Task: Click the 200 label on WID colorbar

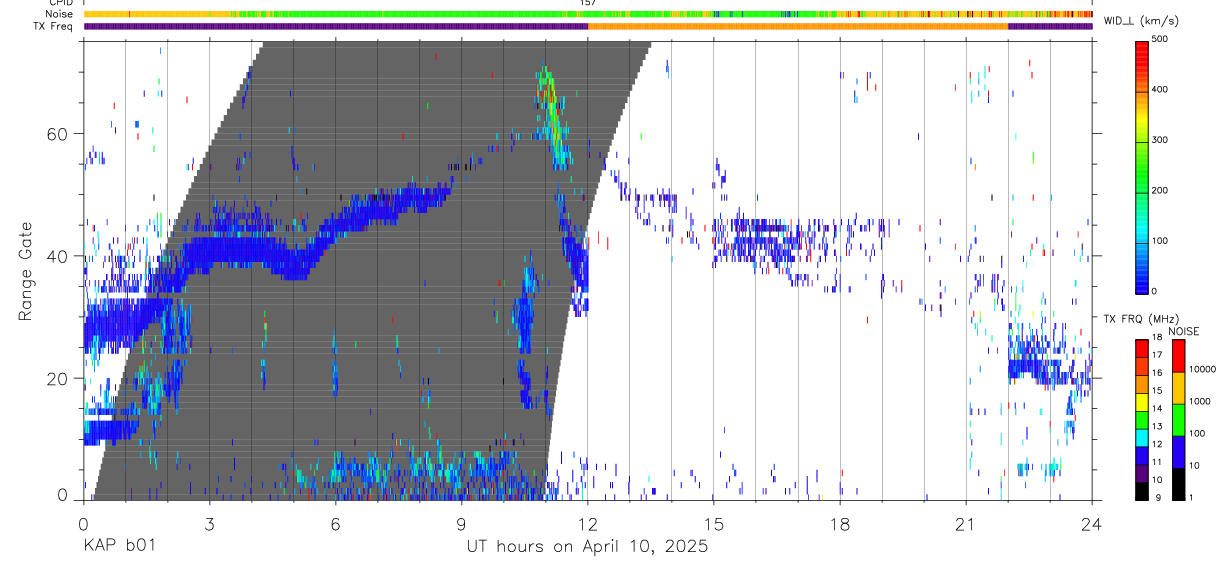Action: [1160, 190]
